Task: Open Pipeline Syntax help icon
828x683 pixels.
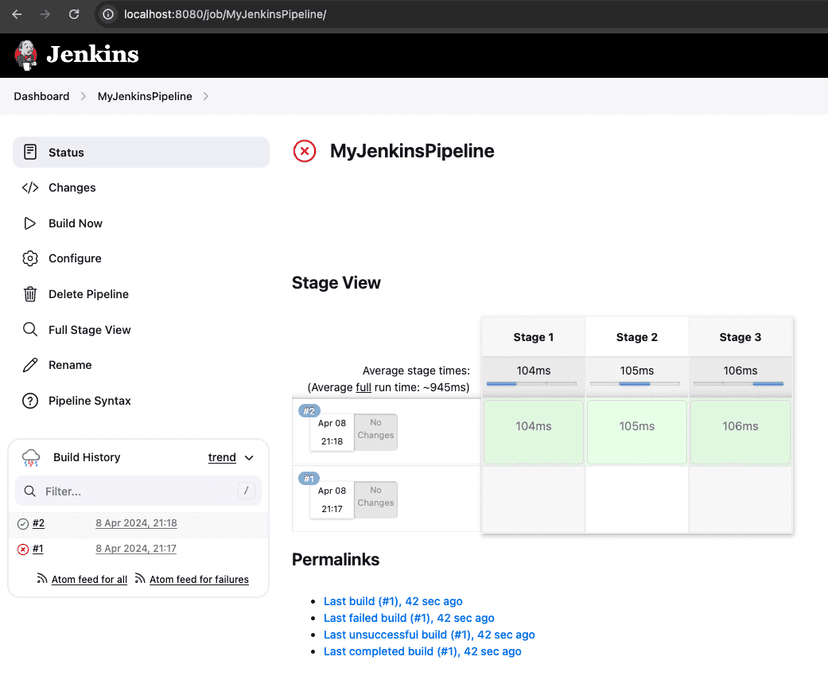Action: 29,400
